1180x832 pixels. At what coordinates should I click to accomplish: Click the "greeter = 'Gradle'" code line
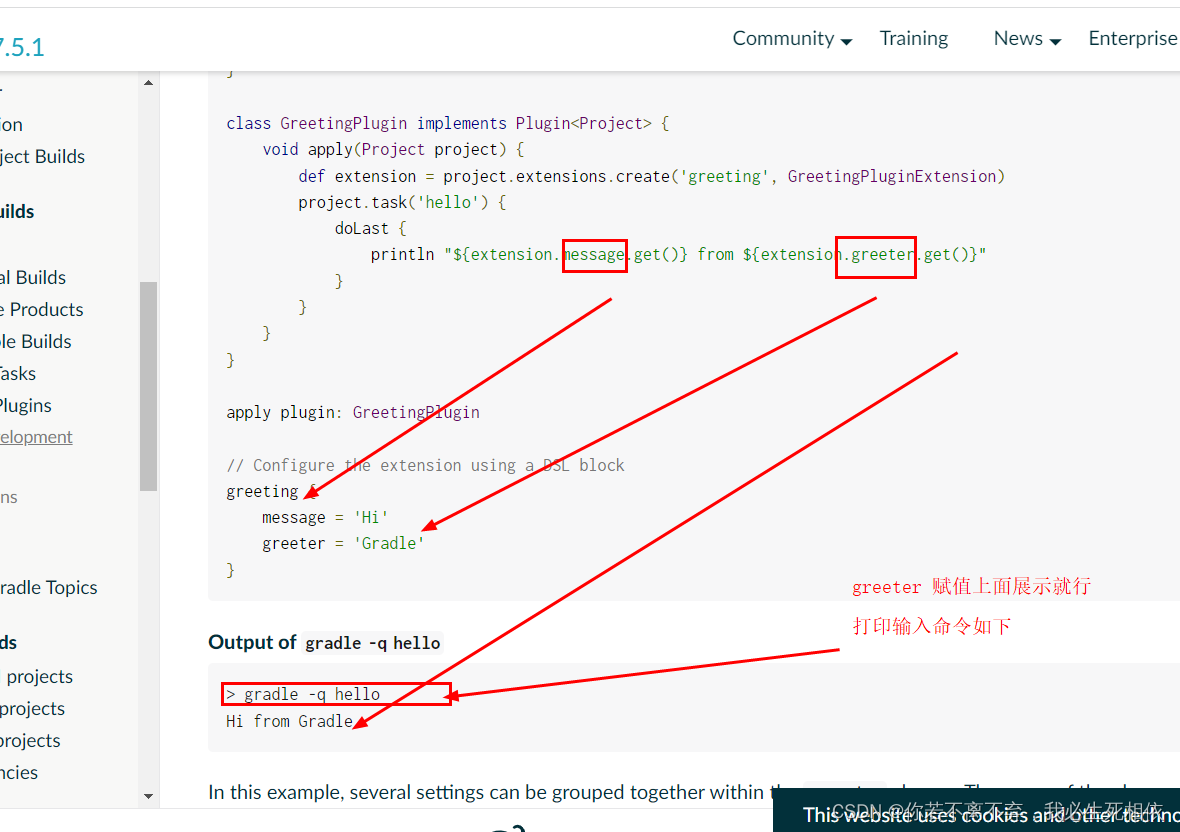click(343, 544)
